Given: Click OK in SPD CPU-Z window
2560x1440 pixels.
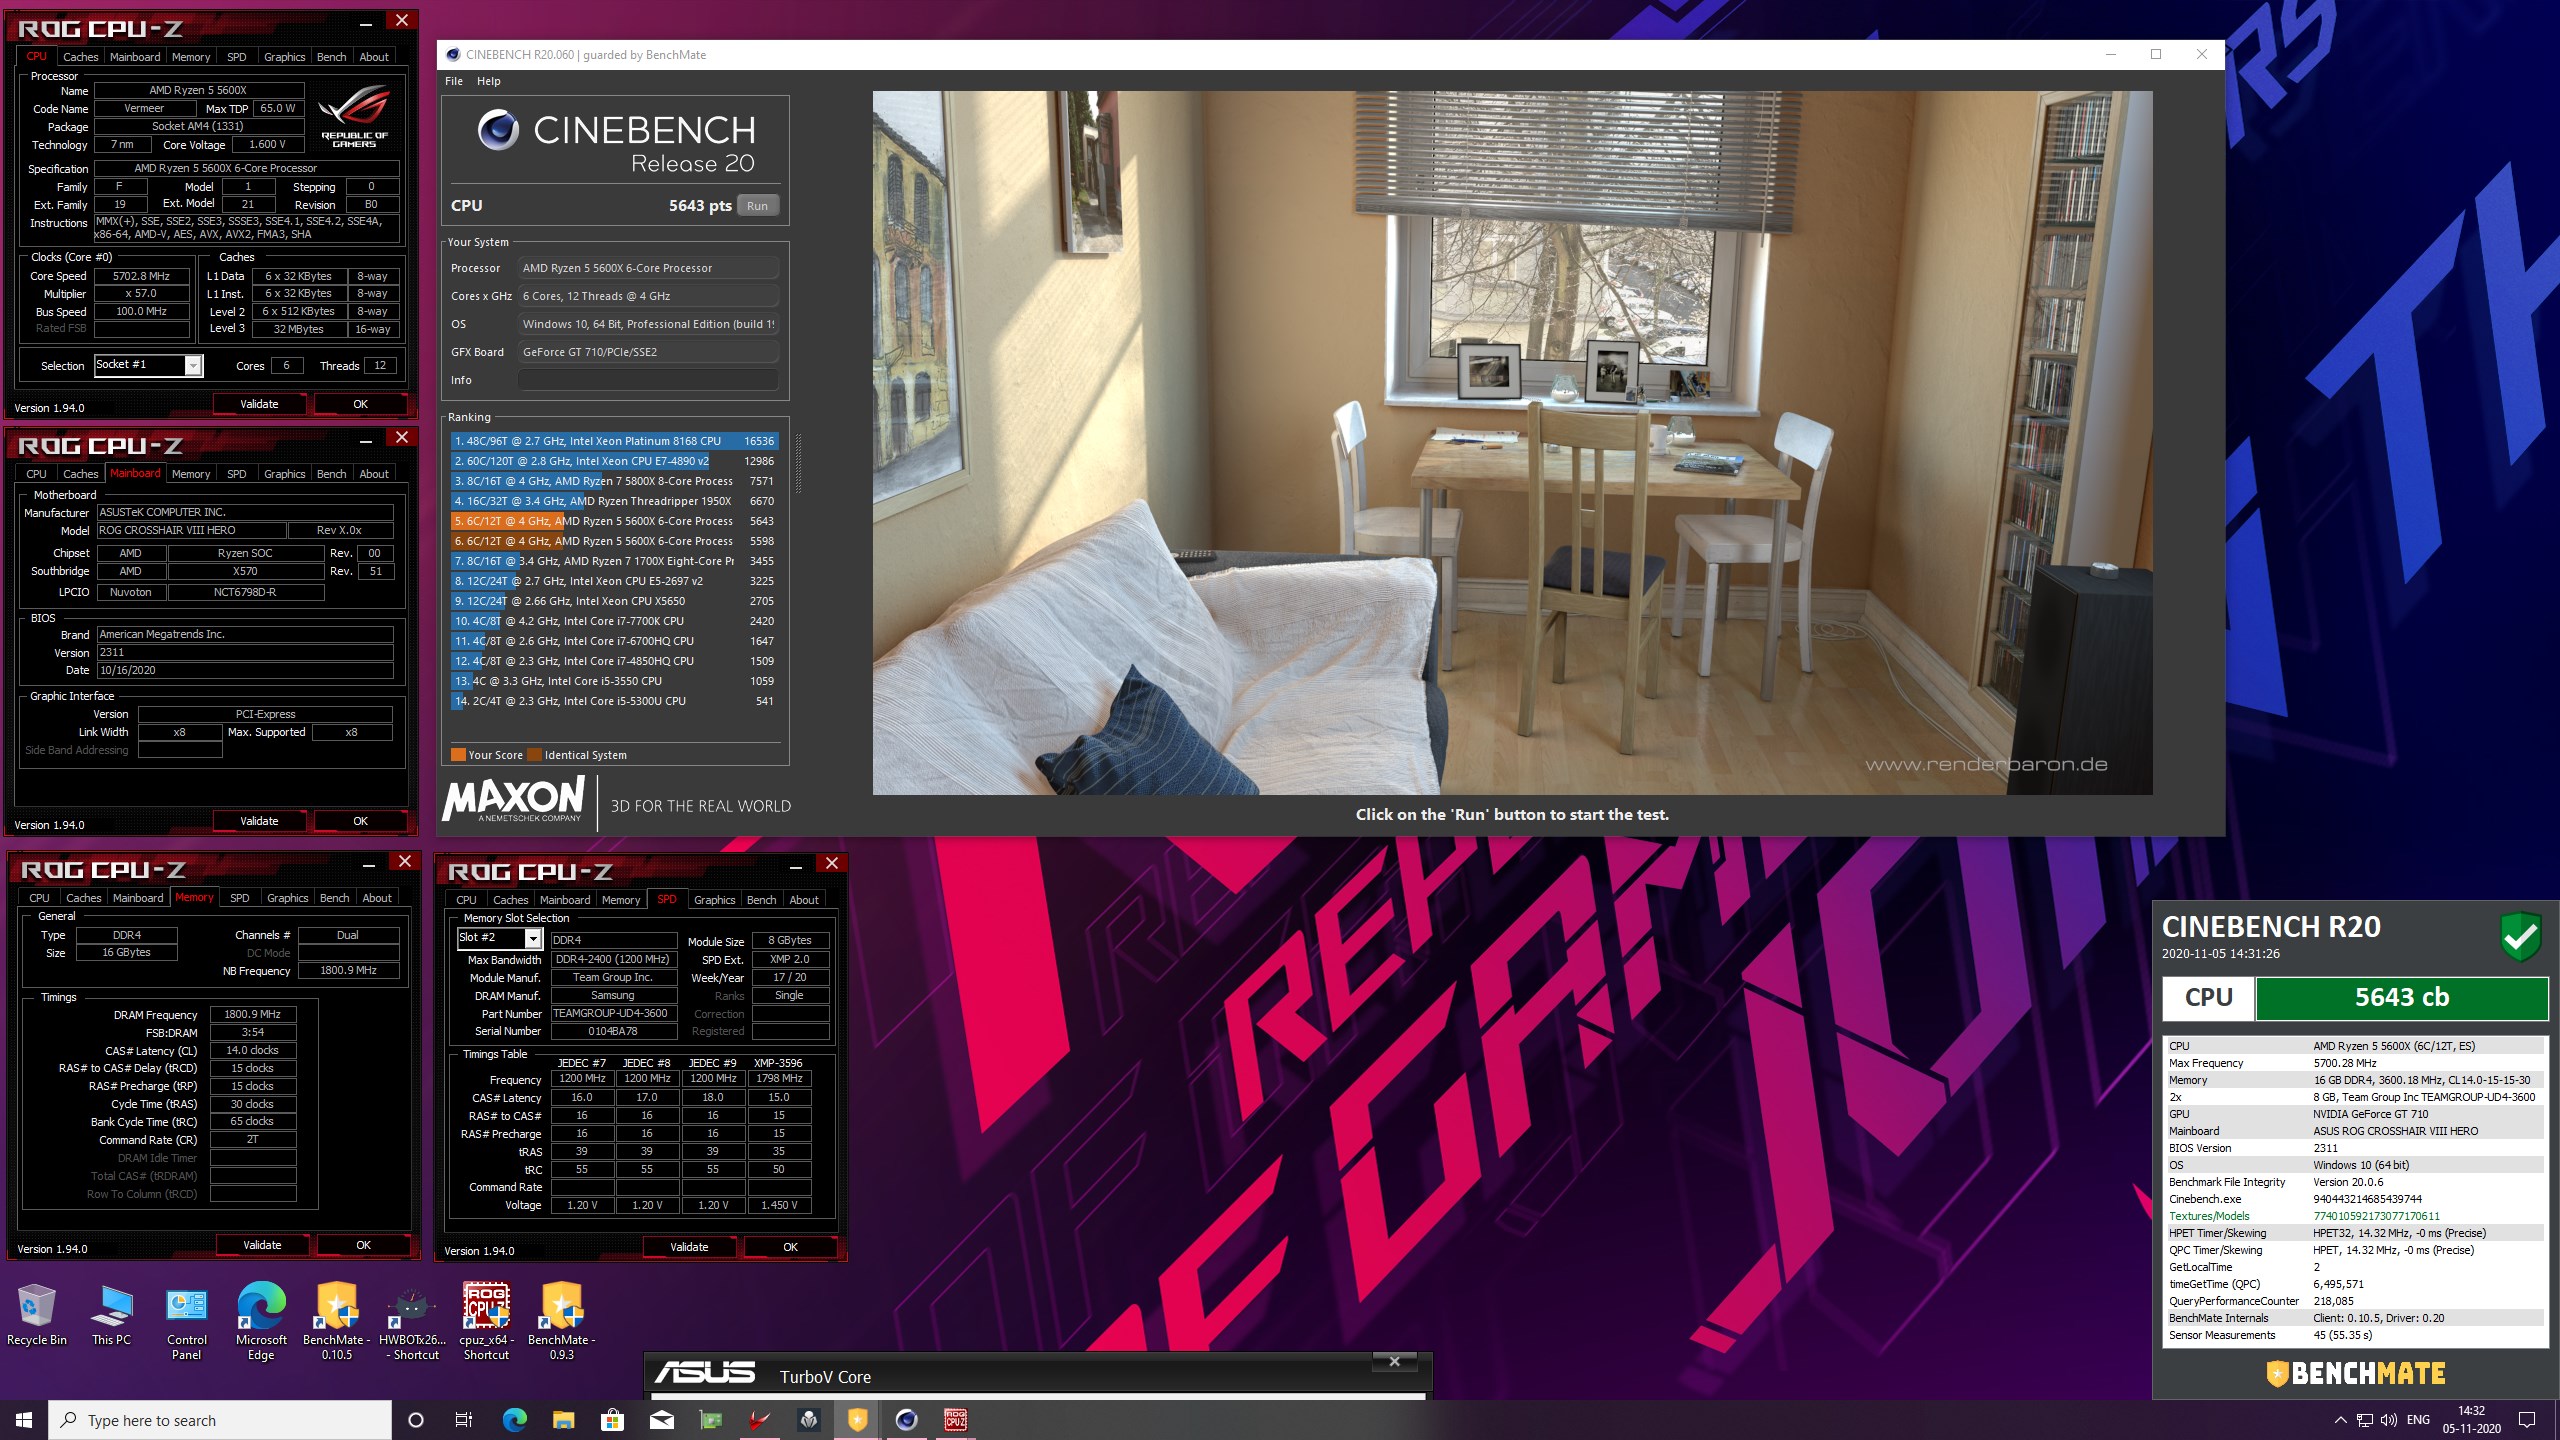Looking at the screenshot, I should click(x=790, y=1247).
